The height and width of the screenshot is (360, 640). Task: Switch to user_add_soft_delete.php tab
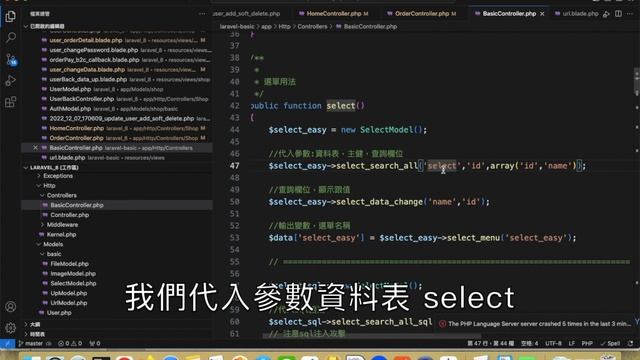246,13
